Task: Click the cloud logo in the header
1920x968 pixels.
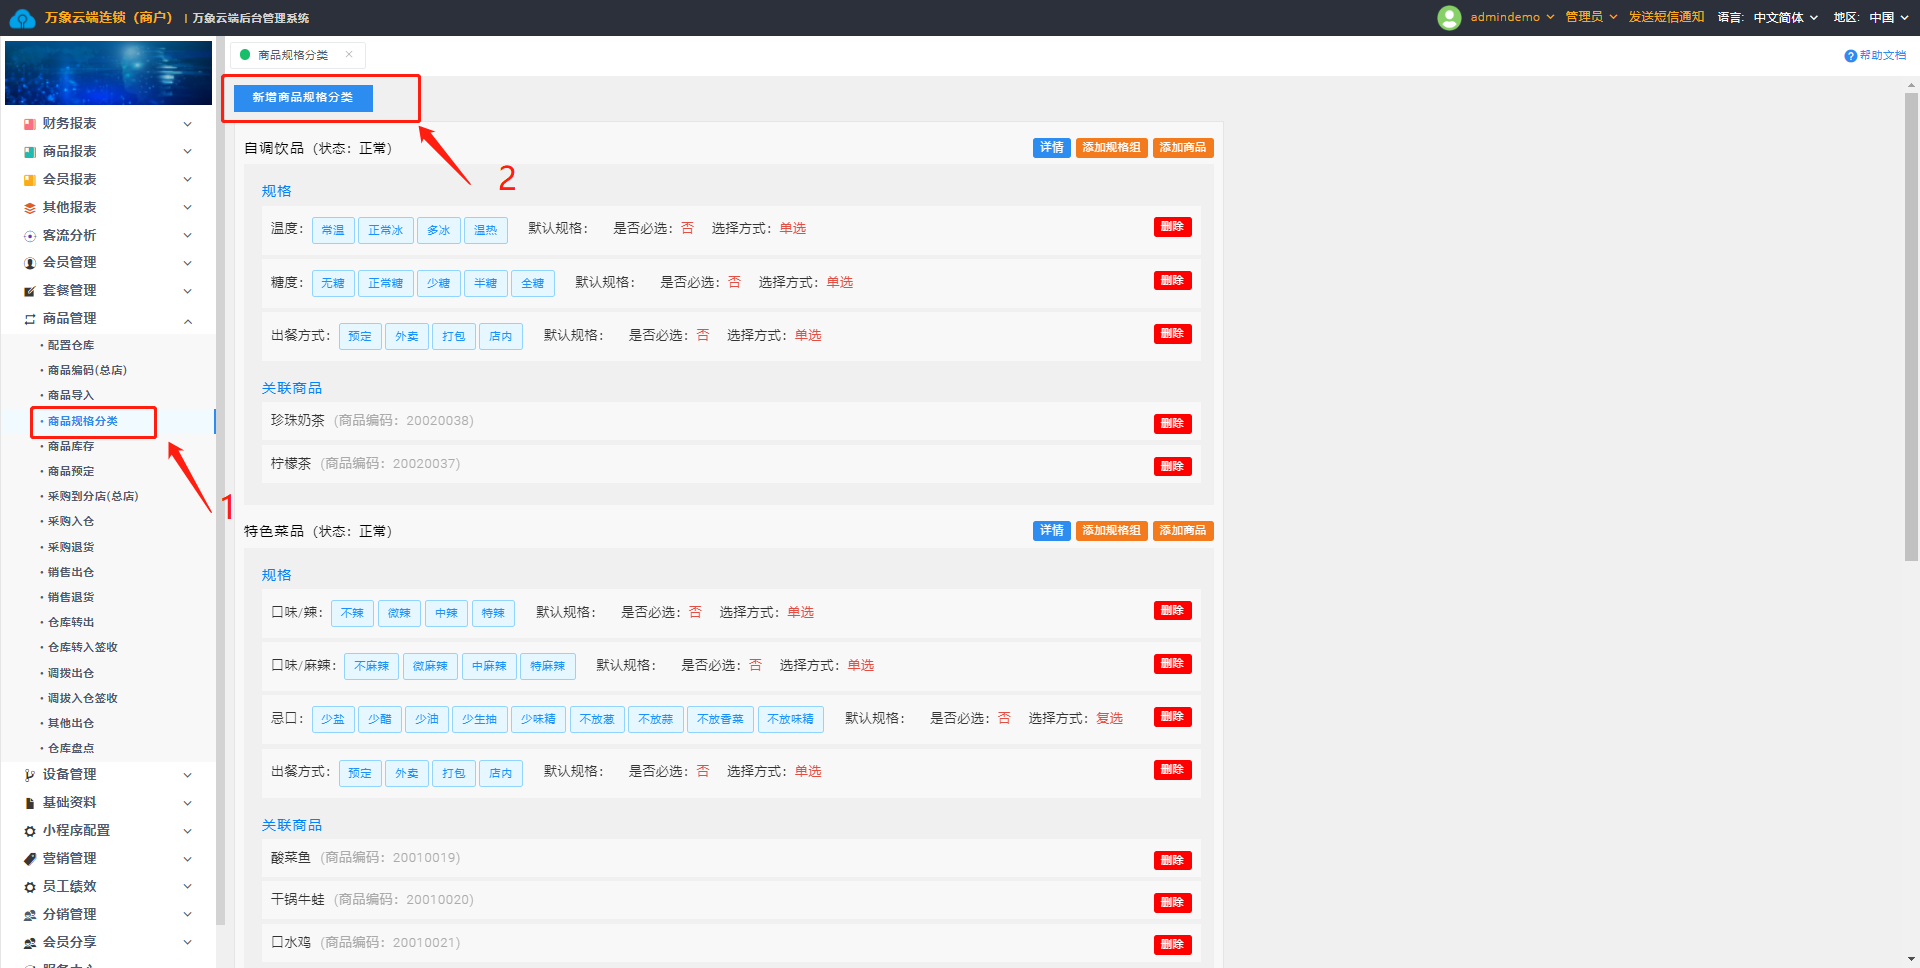Action: click(22, 18)
